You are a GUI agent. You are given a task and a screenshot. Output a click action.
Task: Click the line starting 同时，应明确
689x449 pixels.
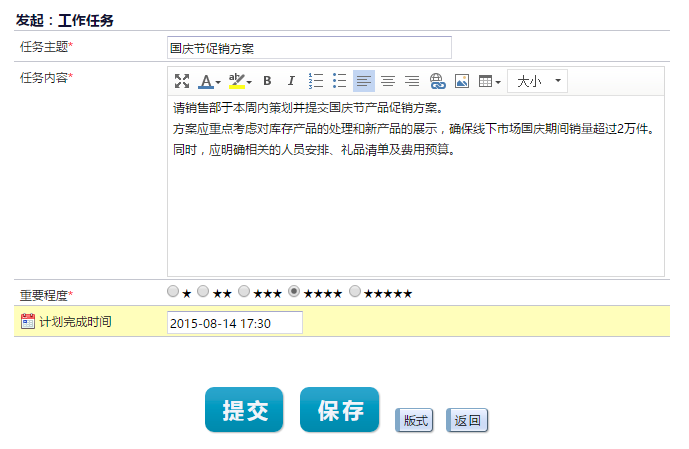click(314, 150)
